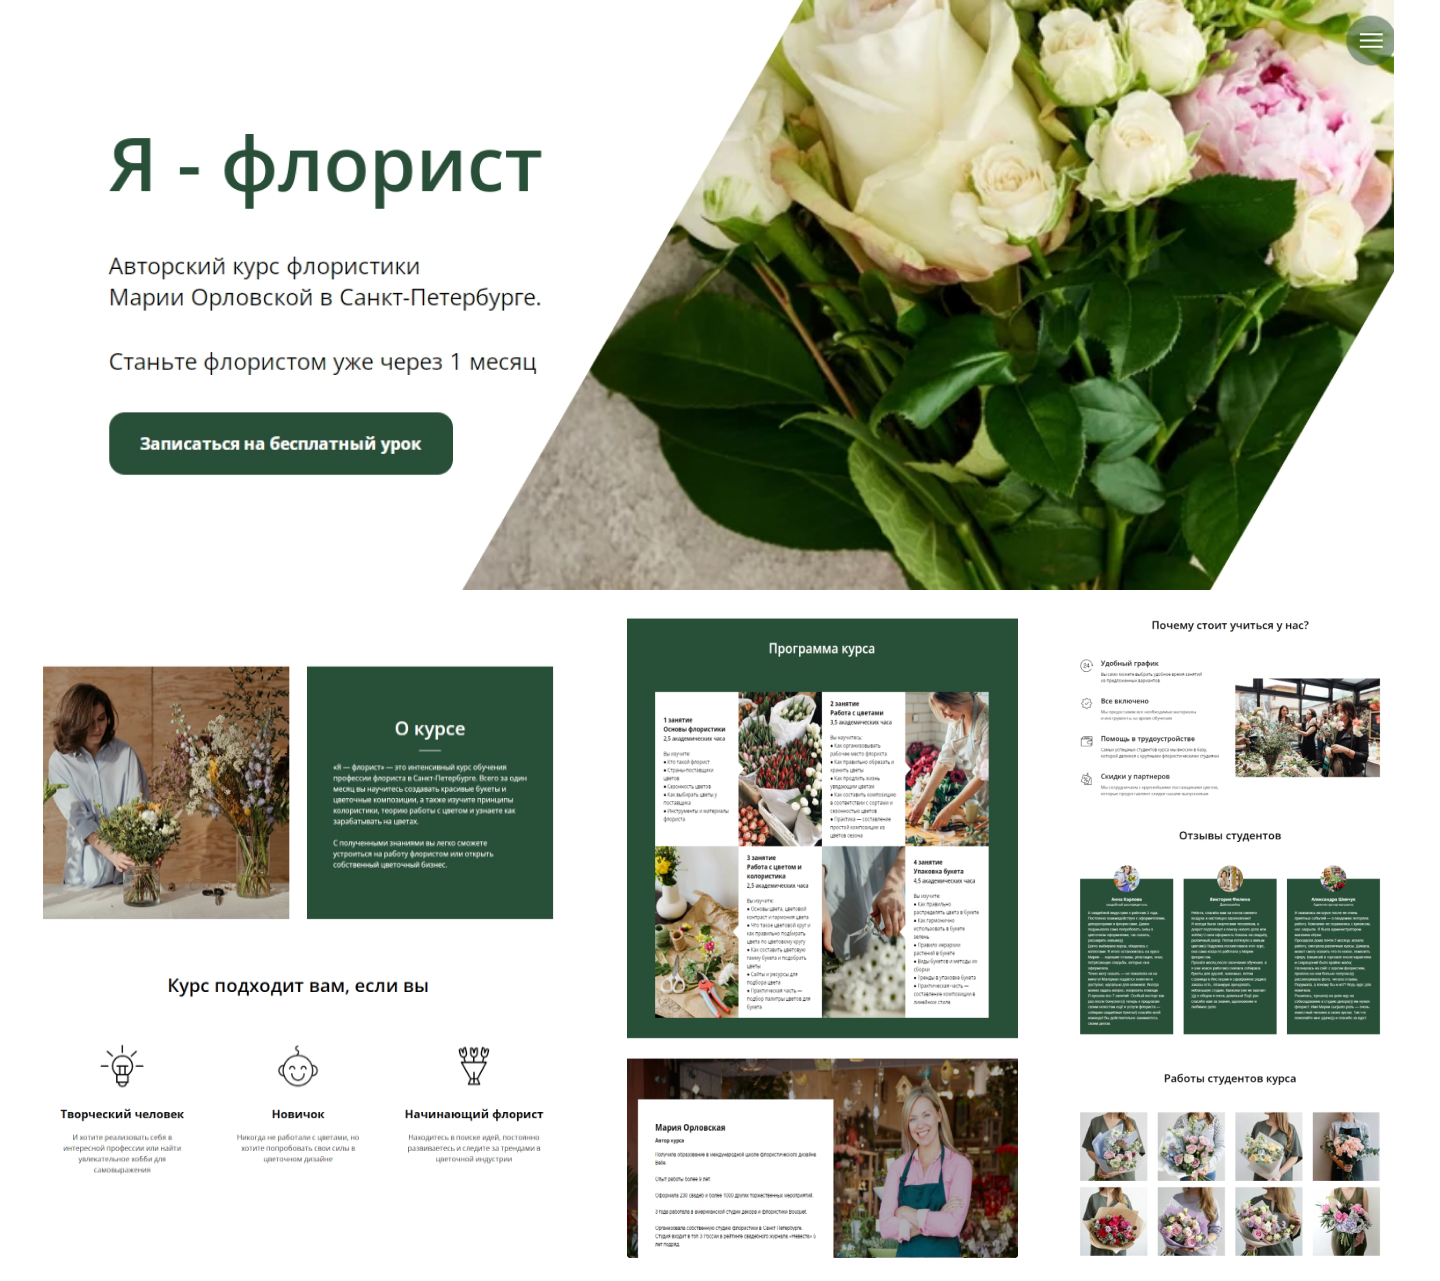Image resolution: width=1440 pixels, height=1281 pixels.
Task: Click the 'Помощь в трудоустройстве' icon
Action: click(x=1086, y=741)
